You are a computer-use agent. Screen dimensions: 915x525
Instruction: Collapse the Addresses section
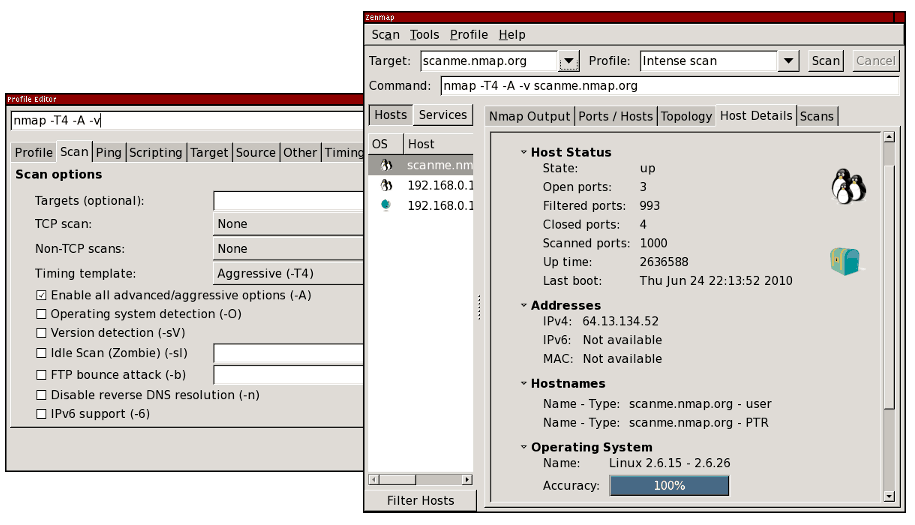pos(523,305)
